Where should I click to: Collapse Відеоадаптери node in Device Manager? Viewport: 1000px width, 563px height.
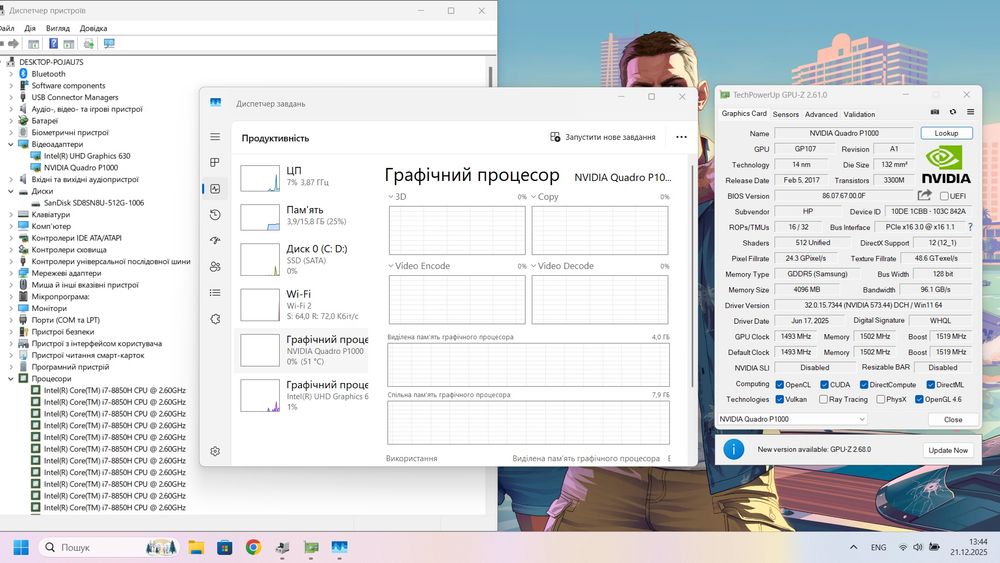11,144
